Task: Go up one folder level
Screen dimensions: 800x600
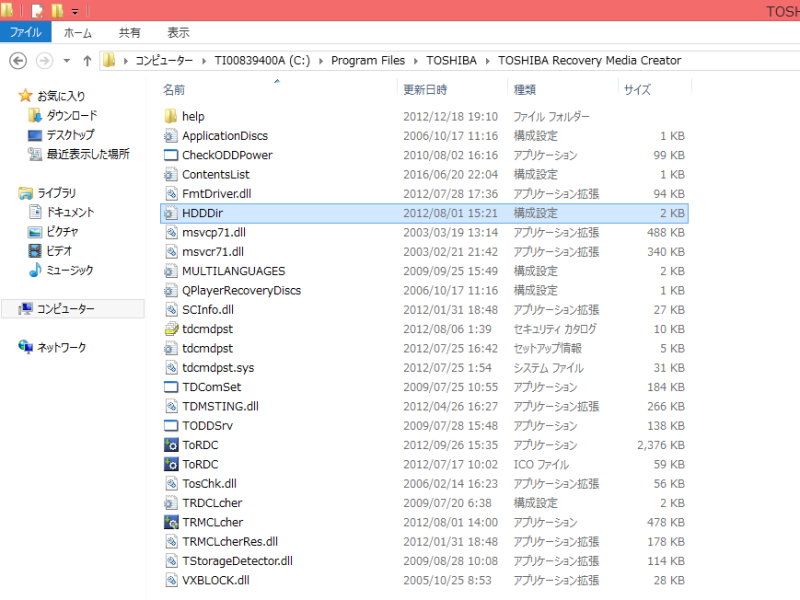Action: pyautogui.click(x=87, y=61)
